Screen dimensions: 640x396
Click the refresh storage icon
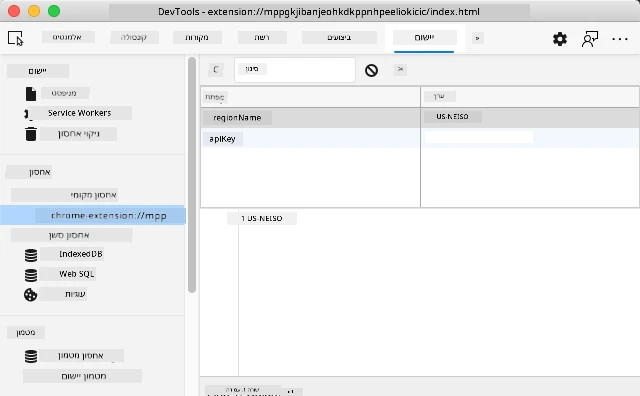(216, 69)
